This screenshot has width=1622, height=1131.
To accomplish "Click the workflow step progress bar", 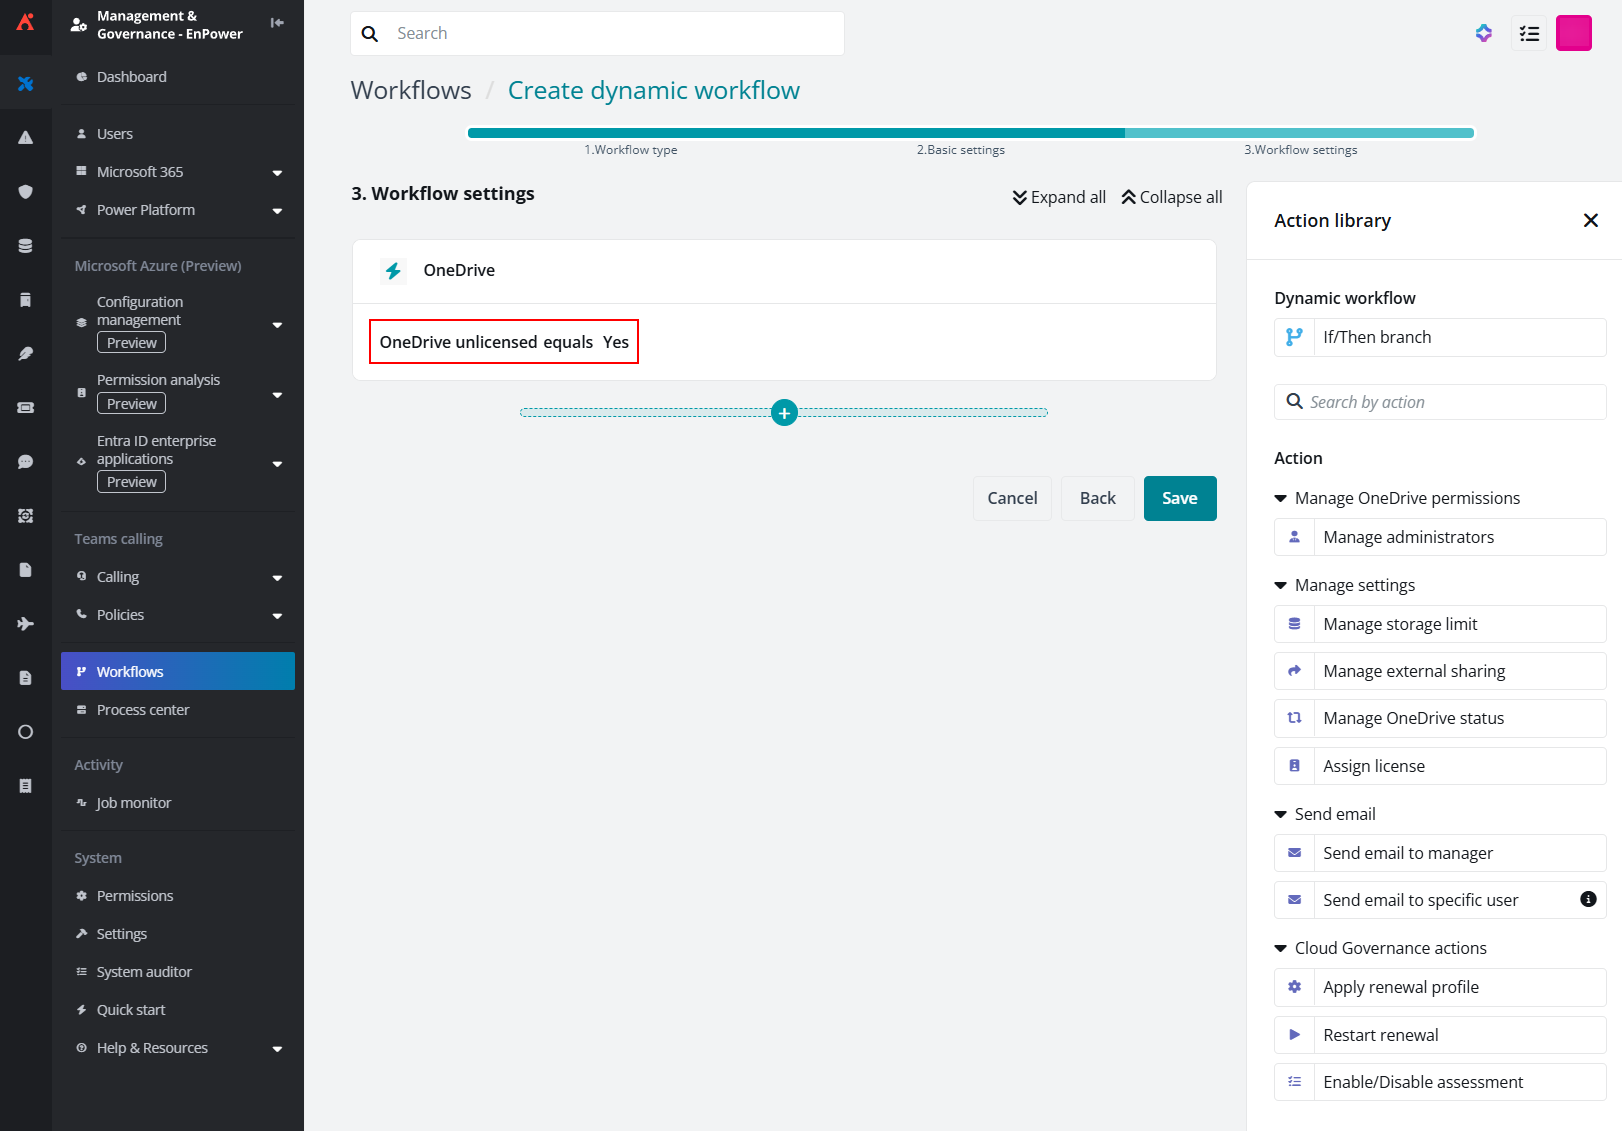I will (x=970, y=133).
